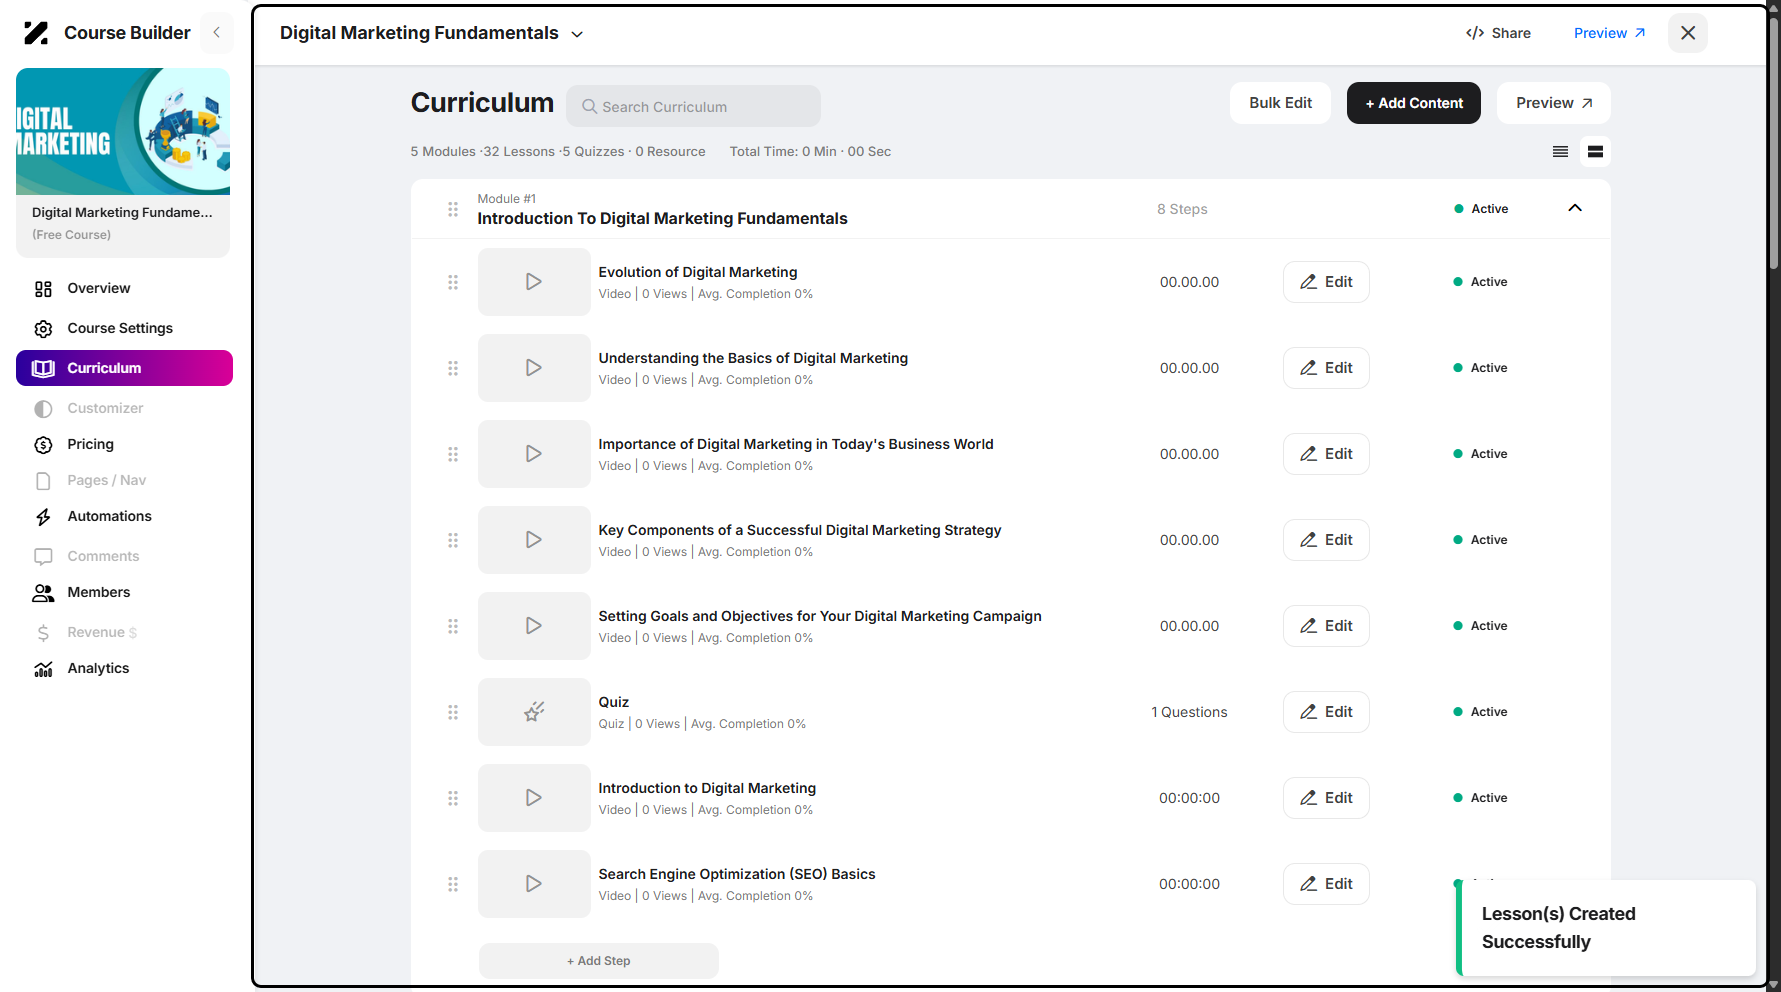1781x992 pixels.
Task: Close the course builder panel
Action: tap(1688, 33)
